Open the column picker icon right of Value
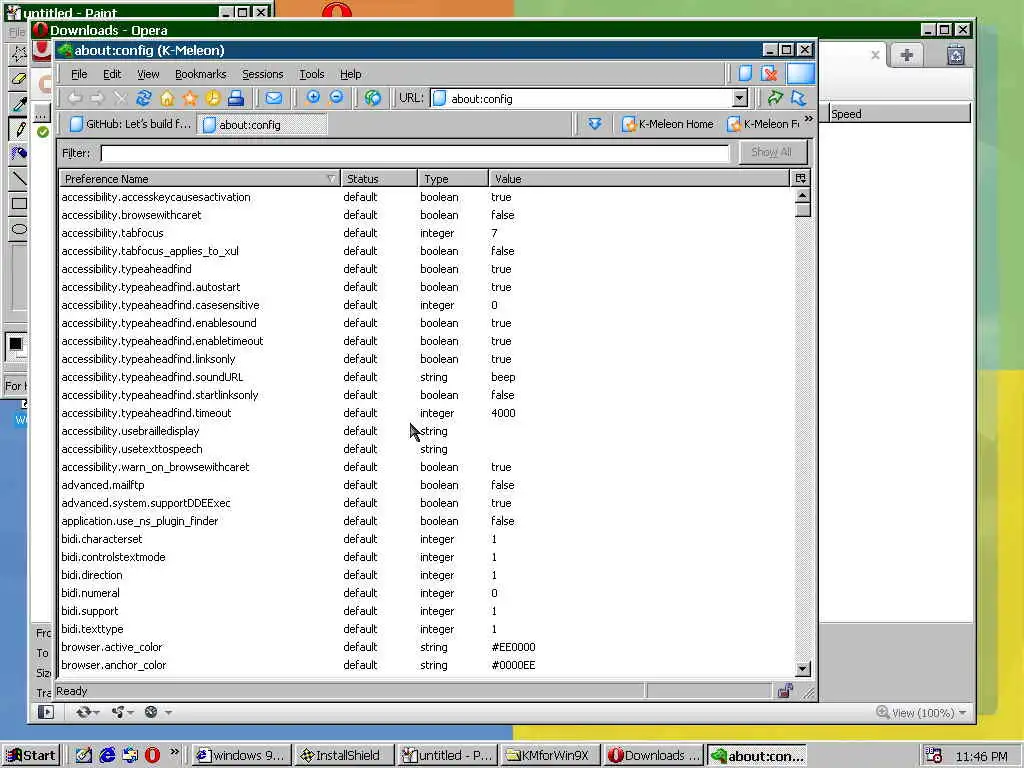1024x768 pixels. click(x=800, y=178)
